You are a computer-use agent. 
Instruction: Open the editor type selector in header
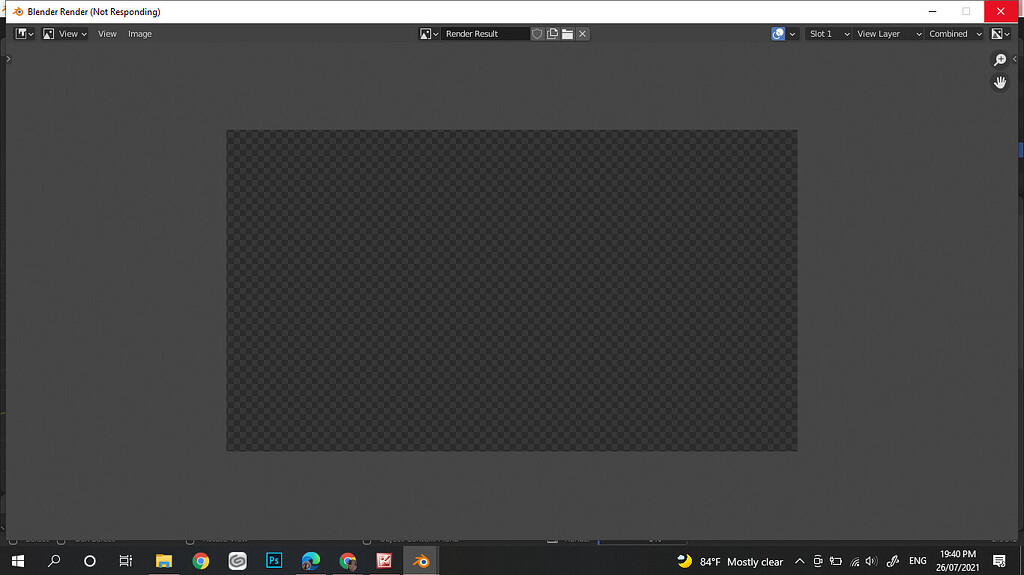(x=25, y=34)
